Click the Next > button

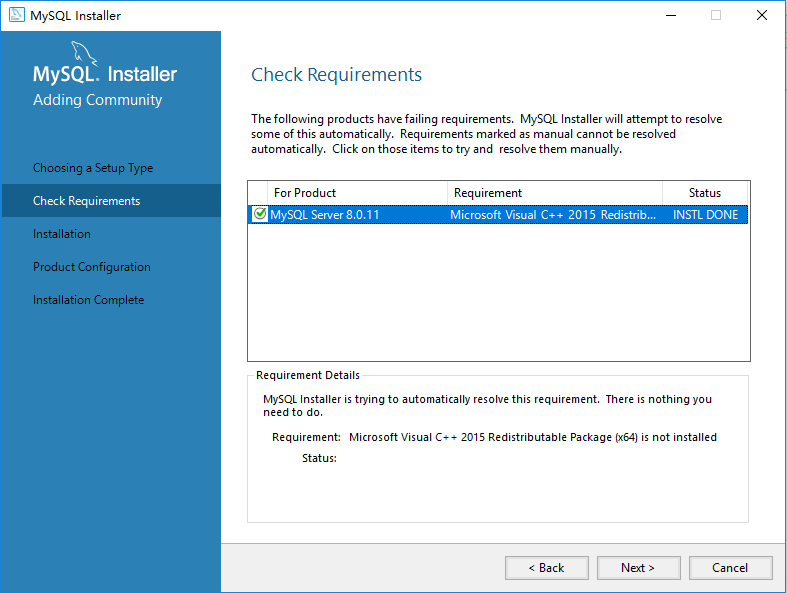638,568
